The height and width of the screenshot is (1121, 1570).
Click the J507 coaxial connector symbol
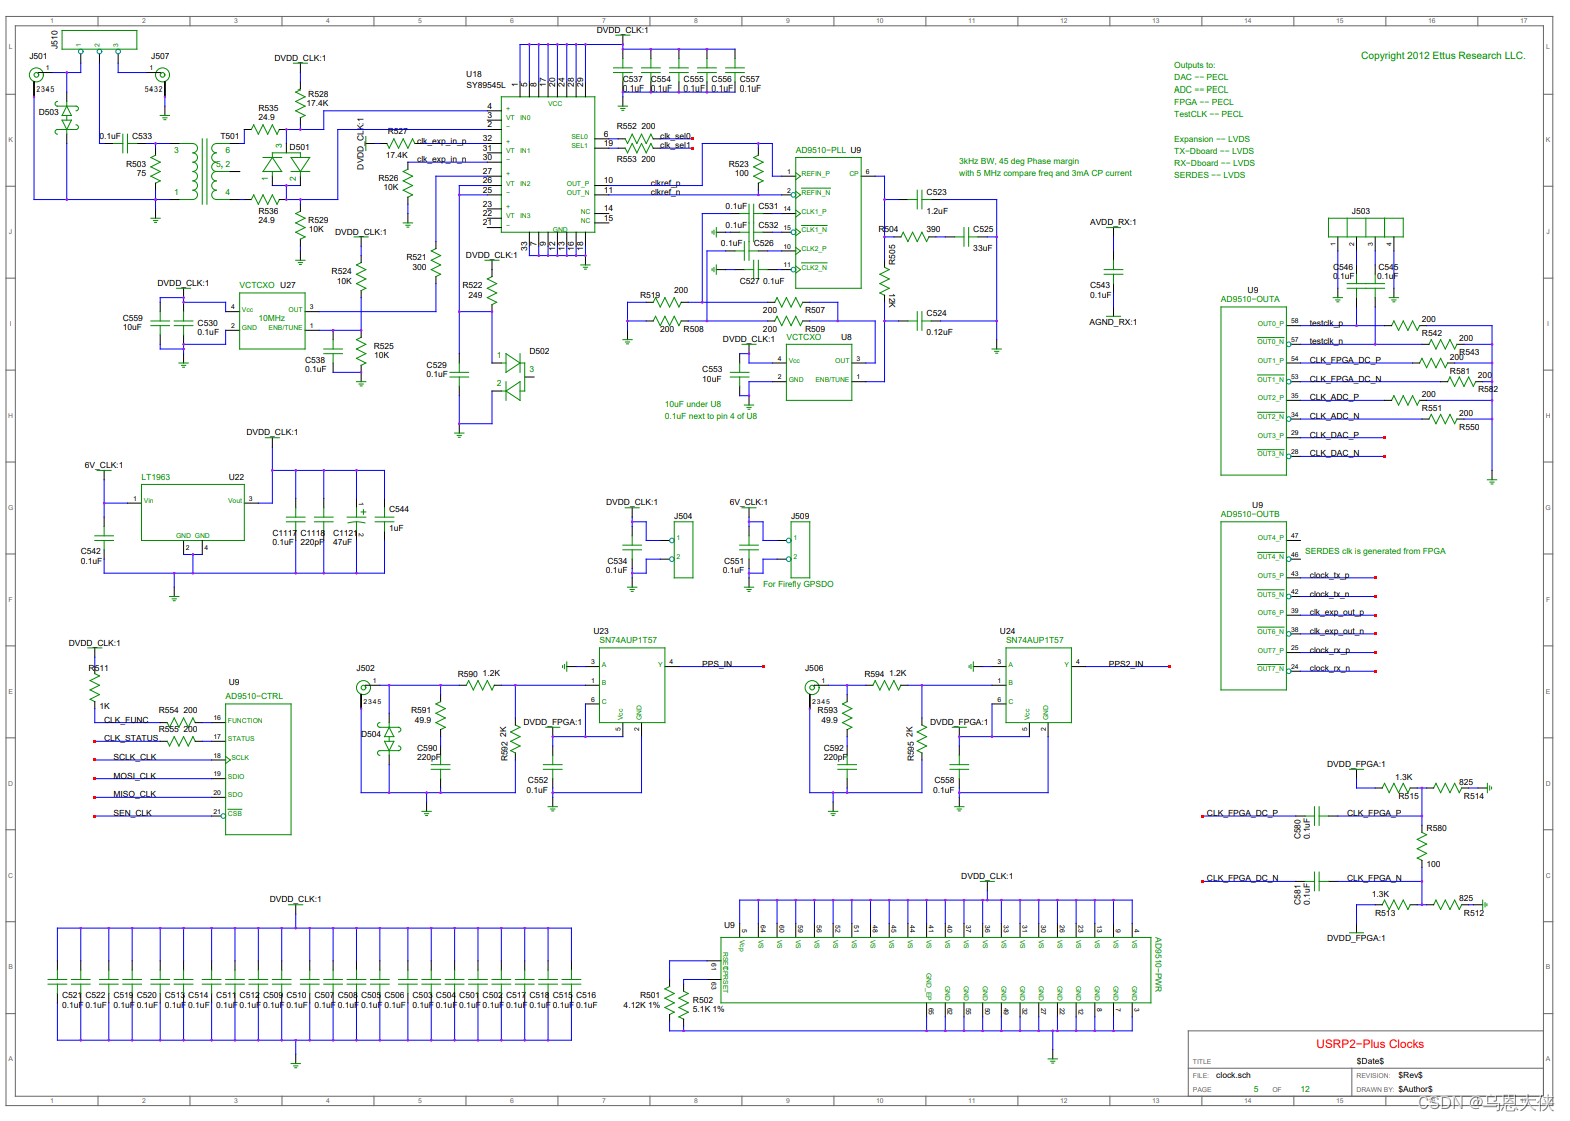click(x=162, y=75)
